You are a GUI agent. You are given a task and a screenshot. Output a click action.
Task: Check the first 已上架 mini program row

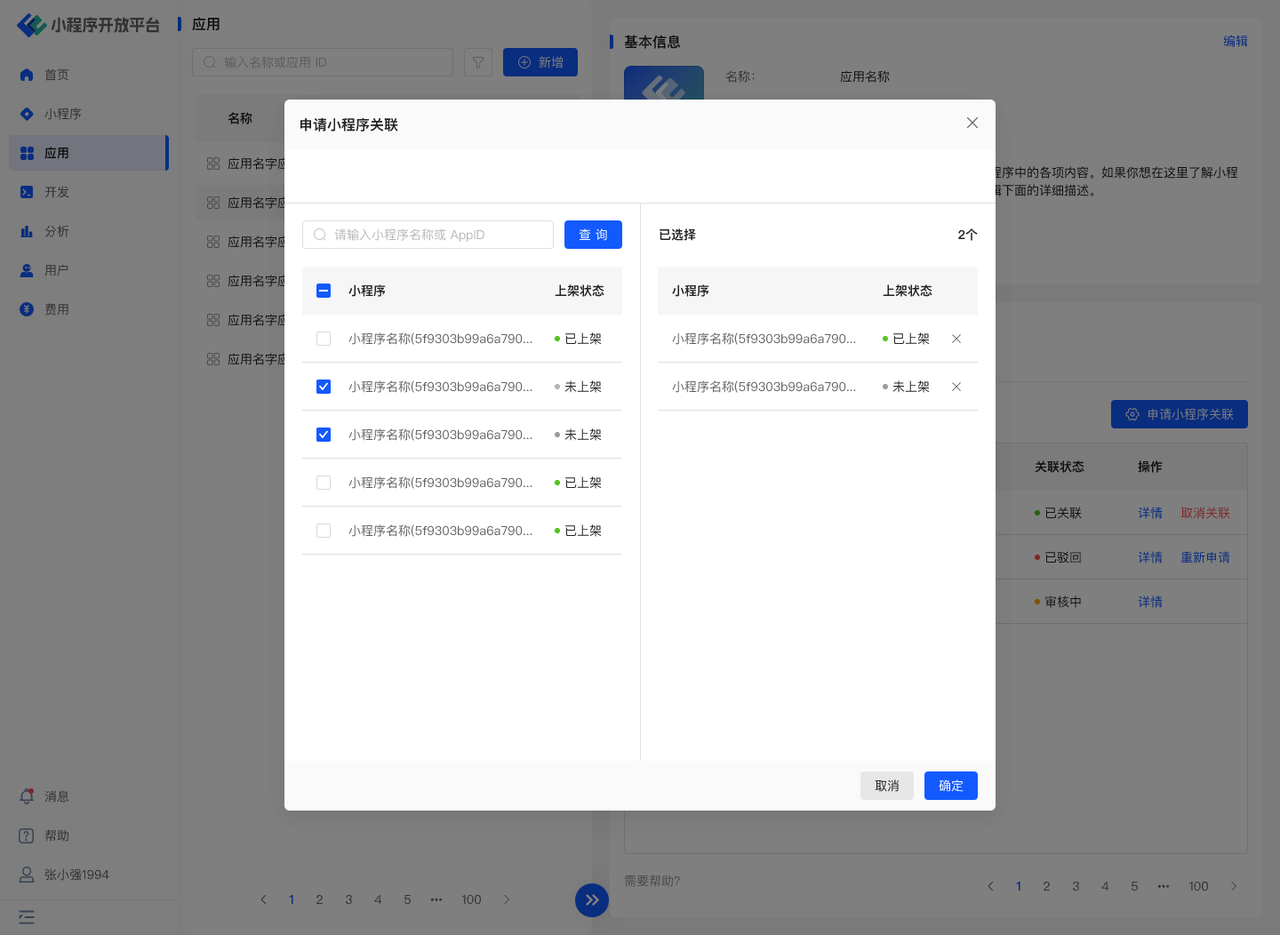click(x=323, y=339)
